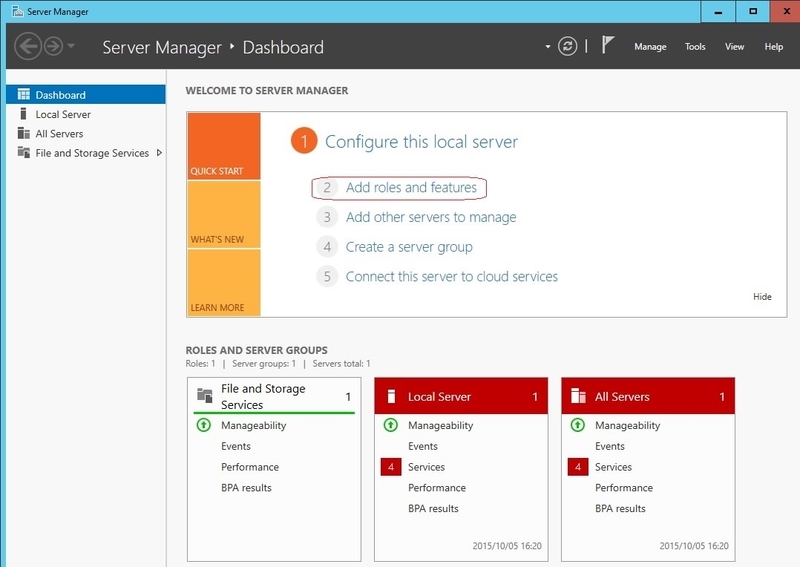Click the red 4 badge in Local Server tile
Viewport: 800px width, 567px height.
pos(391,466)
